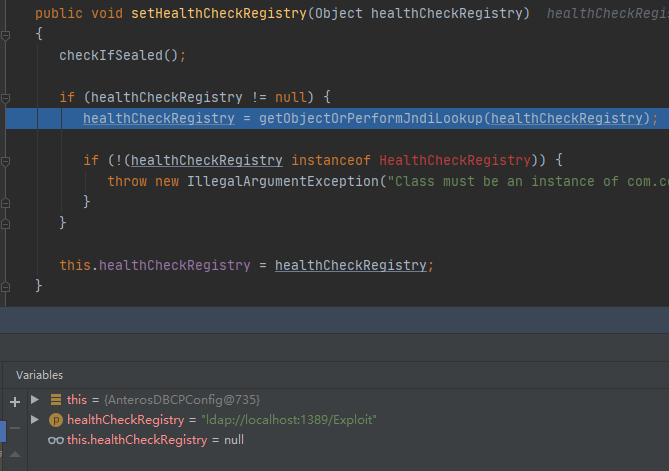Select the this.healthCheckRegistry = null watch row
Image resolution: width=669 pixels, height=471 pixels.
(155, 440)
